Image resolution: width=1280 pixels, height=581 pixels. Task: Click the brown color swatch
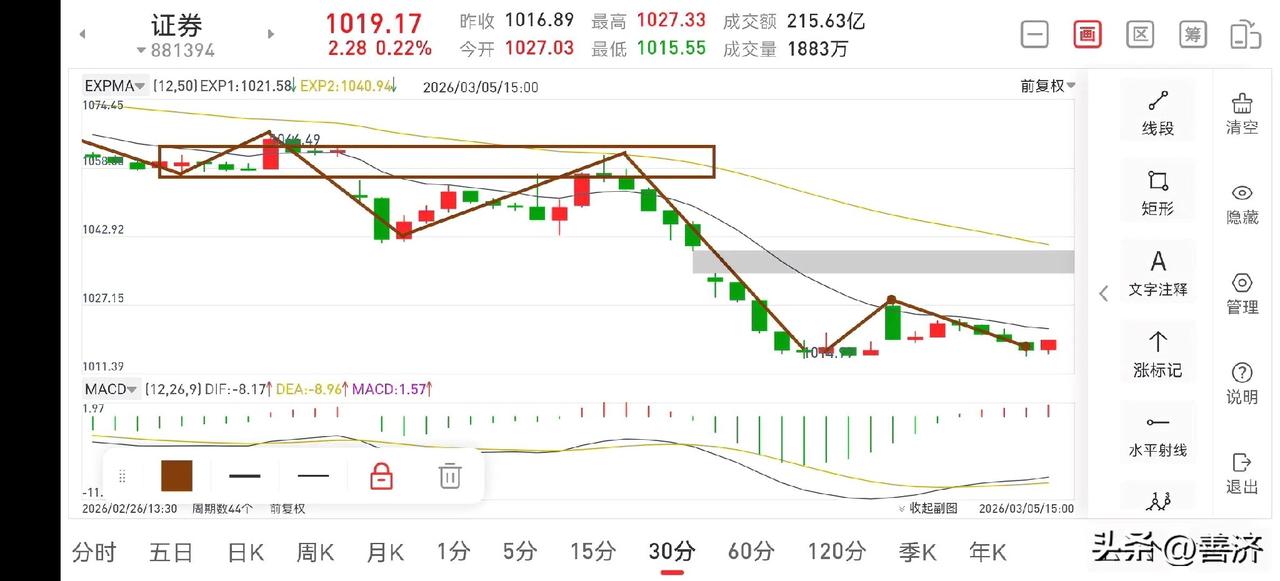[176, 476]
